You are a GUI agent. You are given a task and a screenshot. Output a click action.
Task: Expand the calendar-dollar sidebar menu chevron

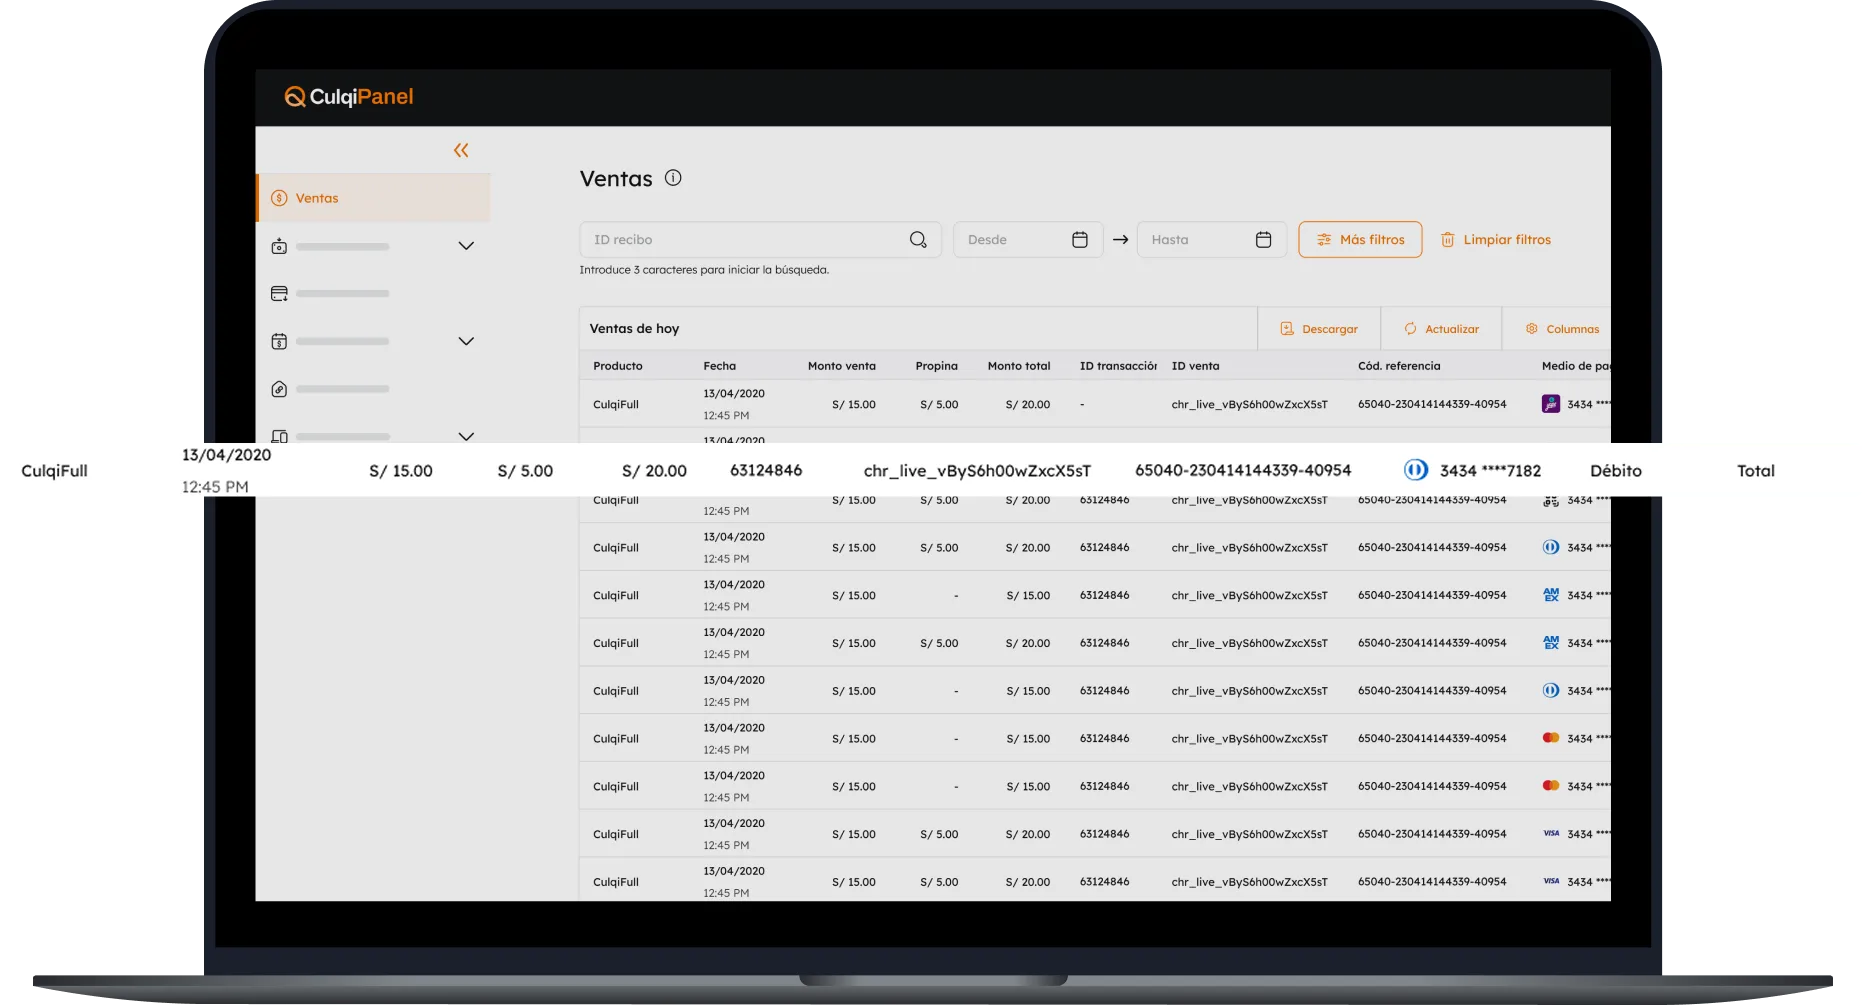tap(466, 341)
